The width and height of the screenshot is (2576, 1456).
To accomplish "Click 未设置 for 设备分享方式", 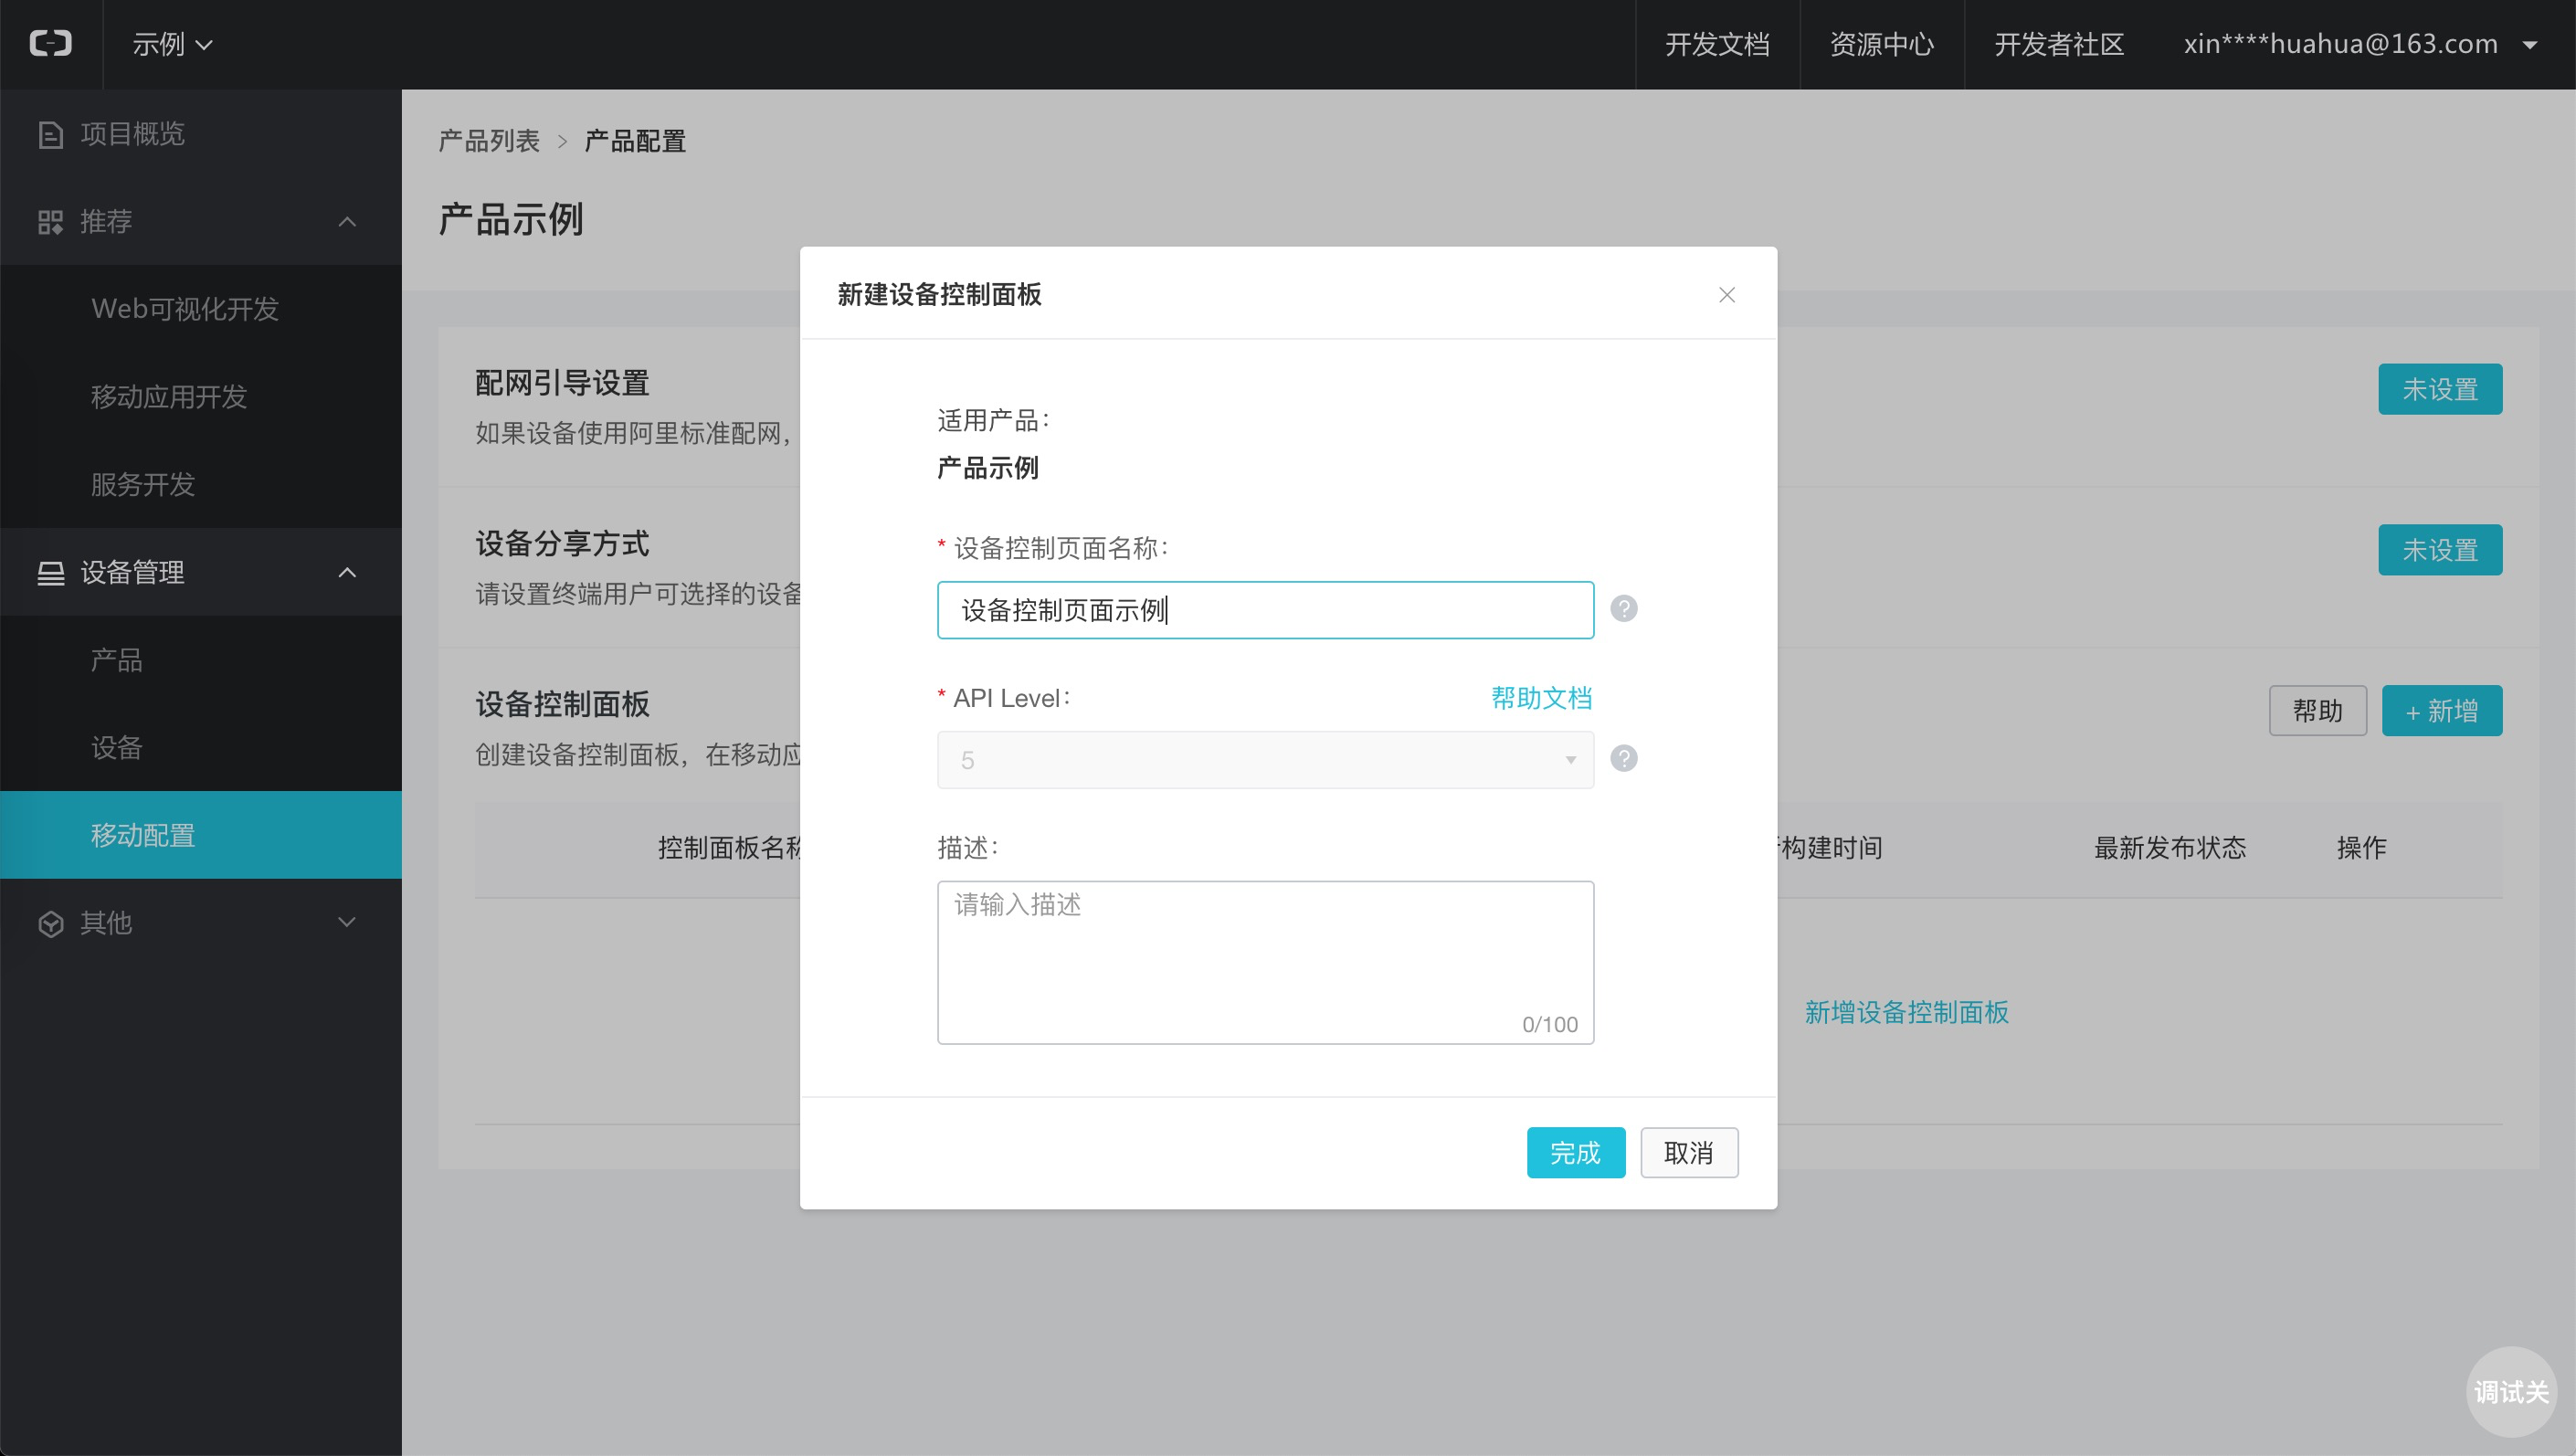I will pyautogui.click(x=2440, y=550).
